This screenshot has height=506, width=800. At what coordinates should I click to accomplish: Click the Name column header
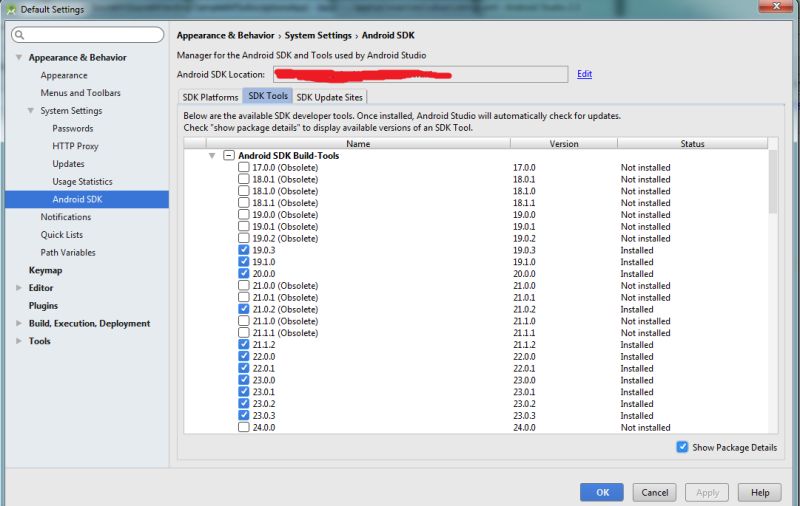point(358,144)
